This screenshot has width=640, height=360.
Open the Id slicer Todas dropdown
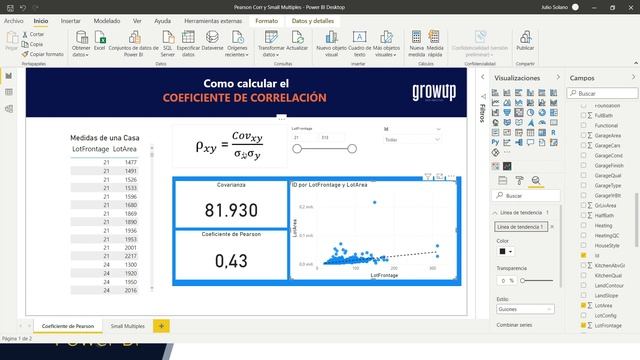412,140
